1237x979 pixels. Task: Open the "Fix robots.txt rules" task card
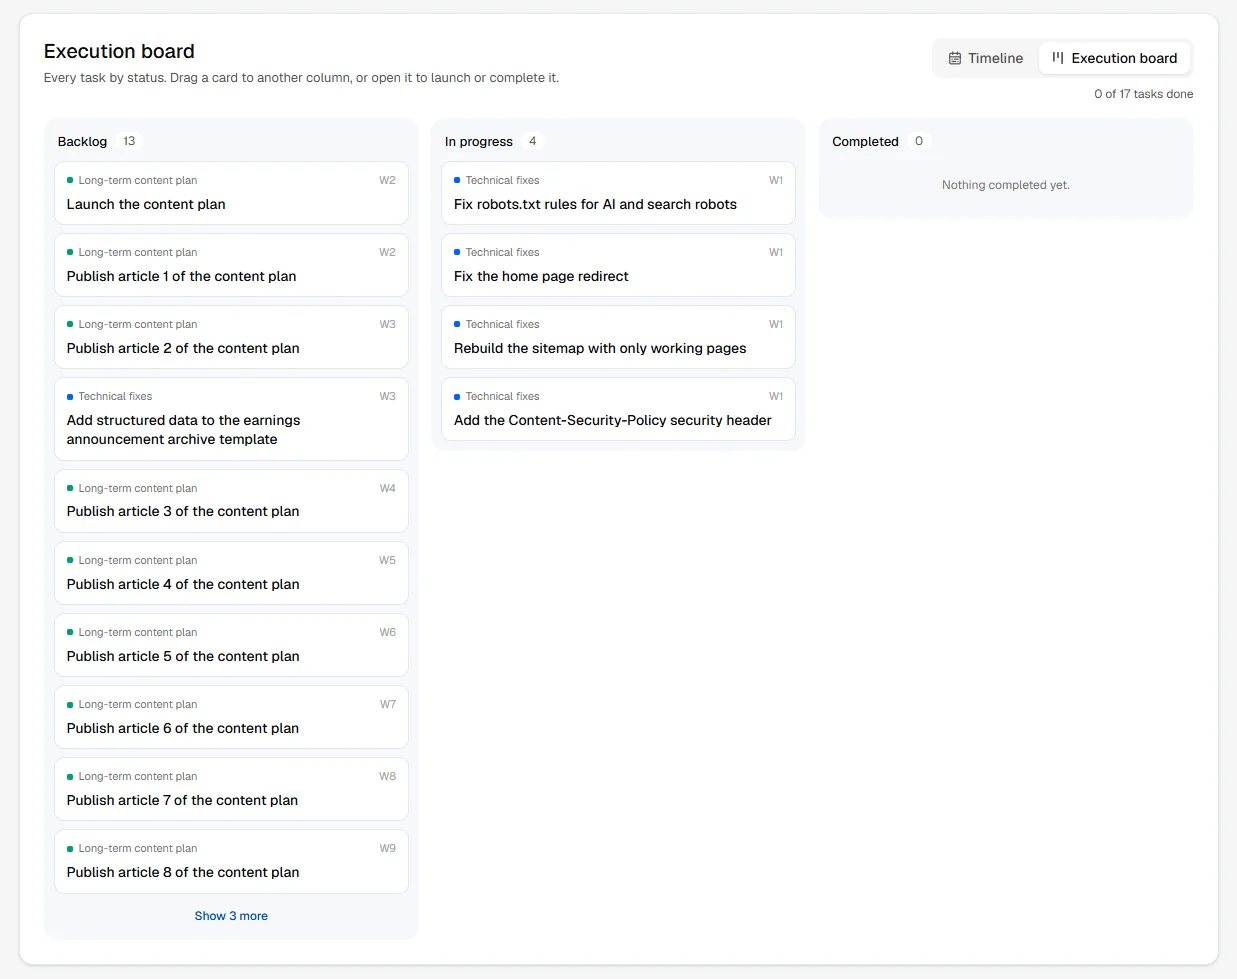point(618,193)
